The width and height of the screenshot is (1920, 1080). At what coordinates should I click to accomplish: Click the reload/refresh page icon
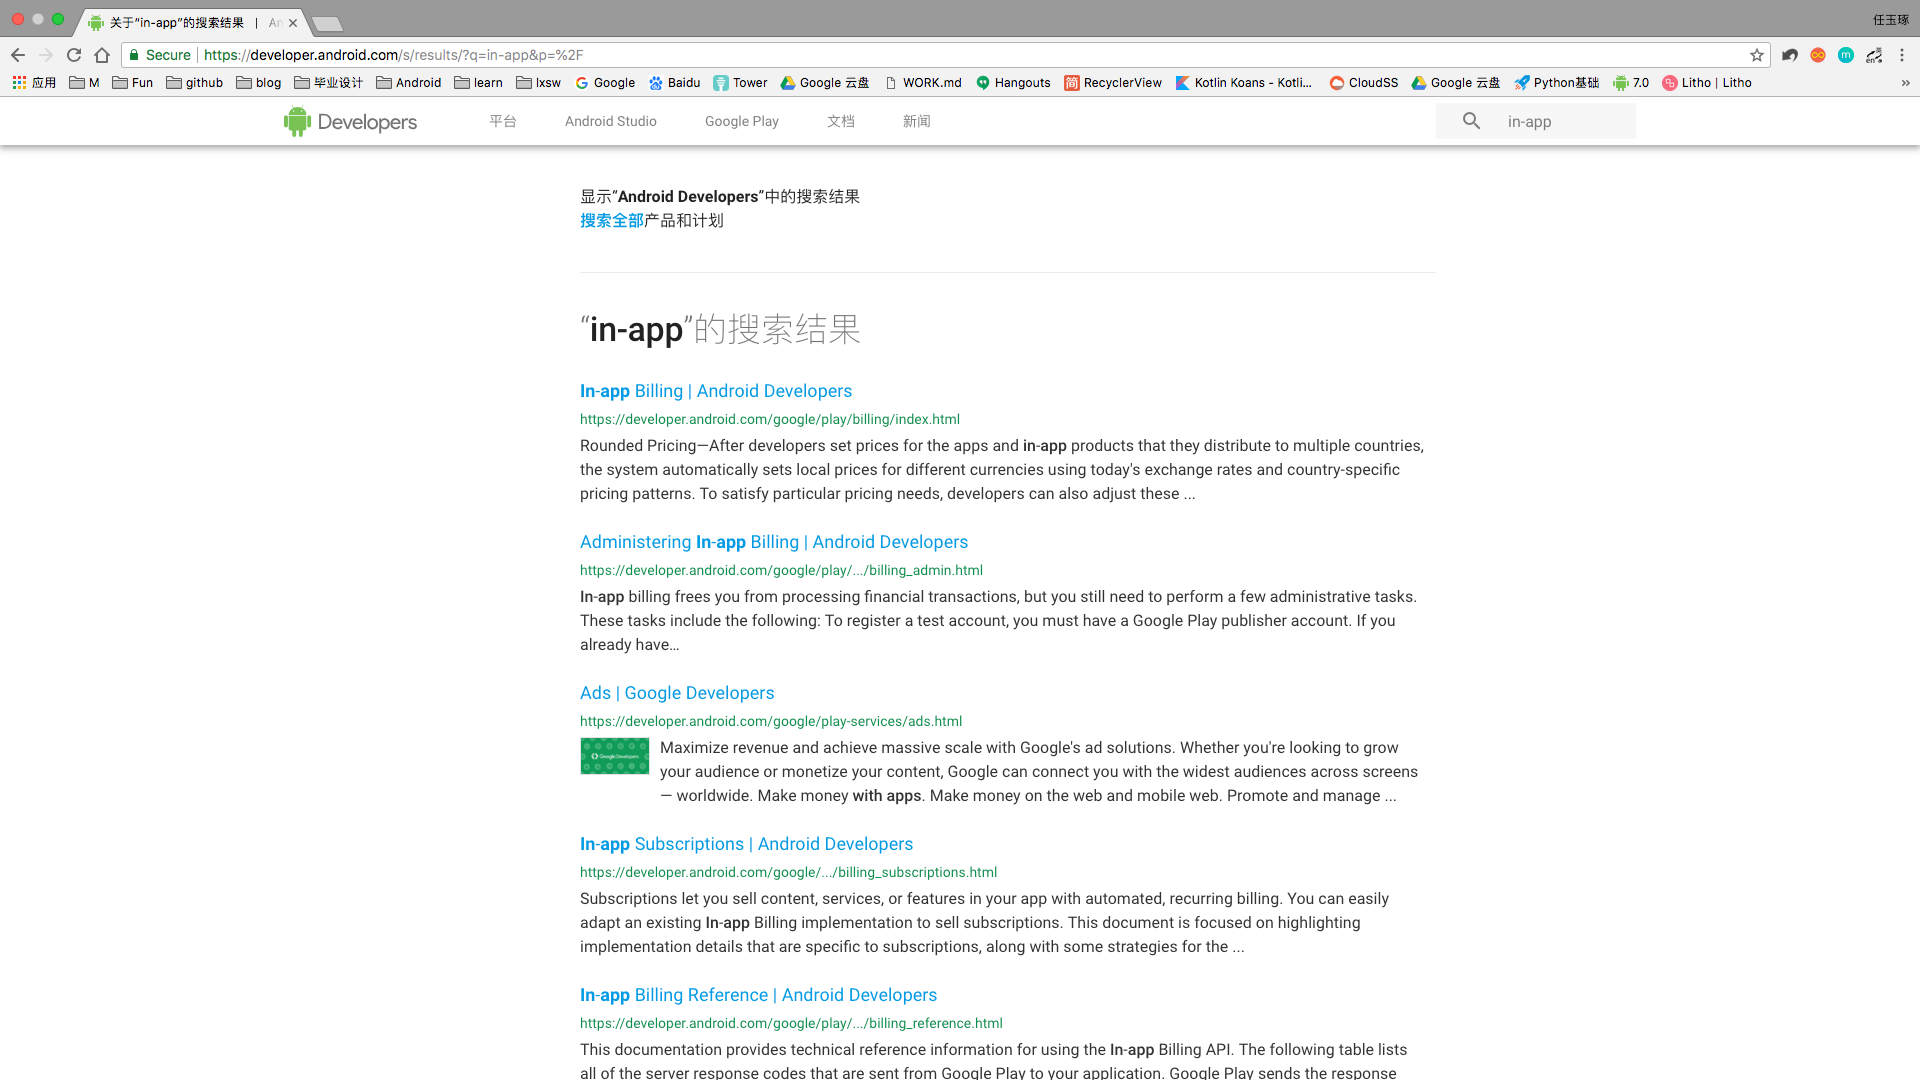click(74, 54)
